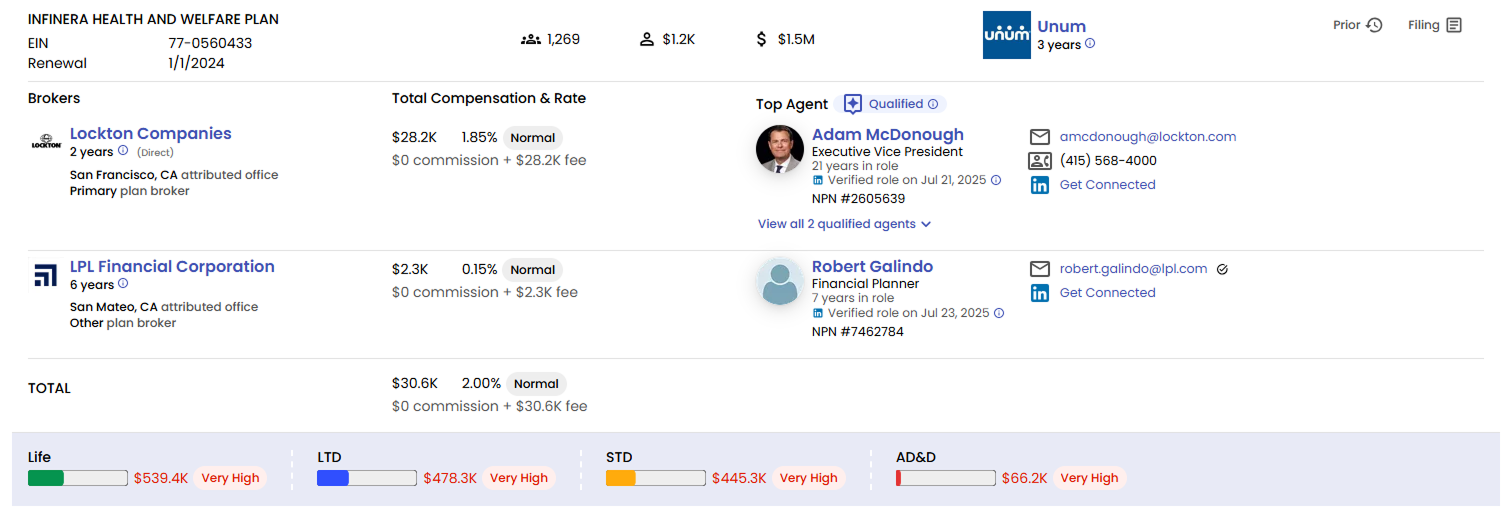Click the amcdonough@lockton.com email link
The height and width of the screenshot is (515, 1512).
click(1147, 137)
